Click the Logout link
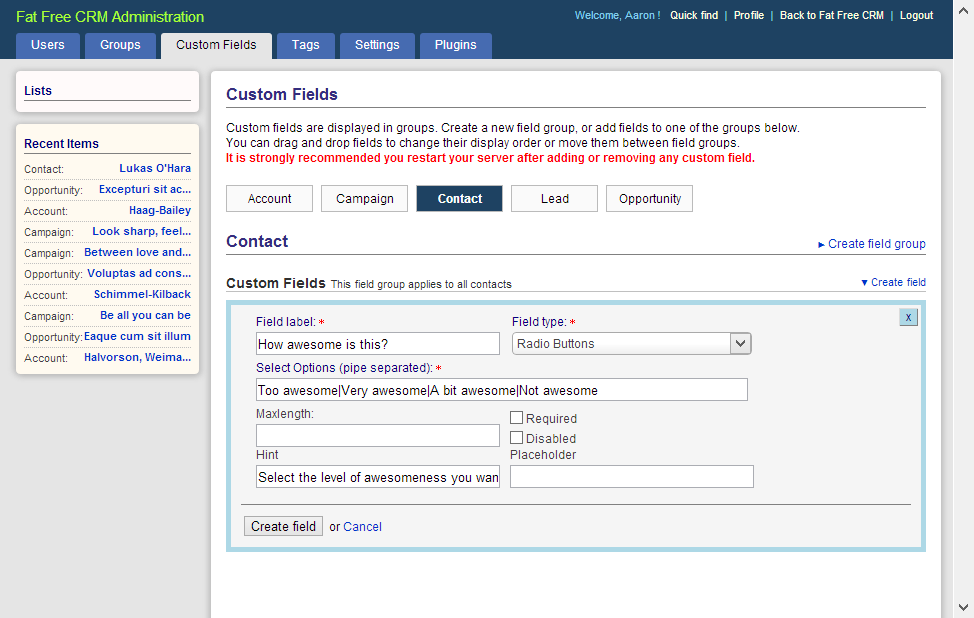974x618 pixels. click(x=916, y=16)
